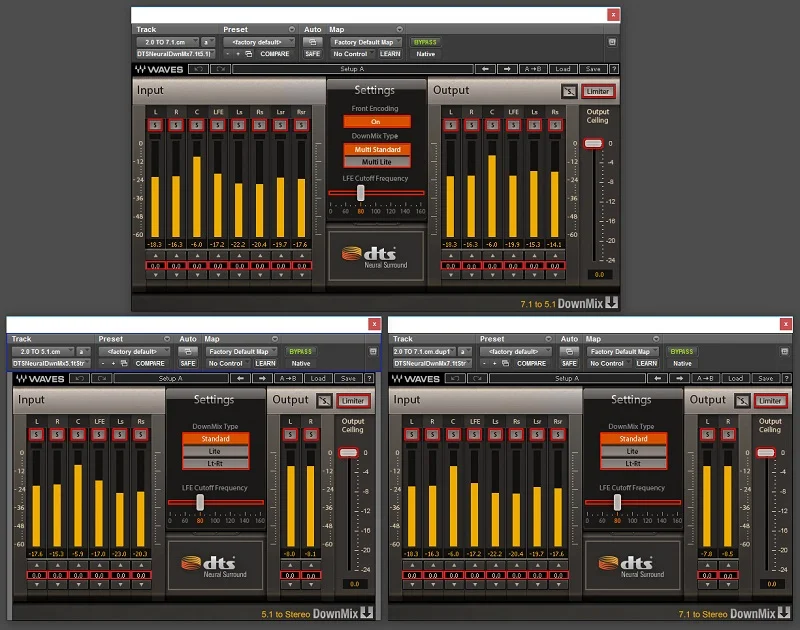Image resolution: width=800 pixels, height=630 pixels.
Task: Open DTSNeuralDwnMix7.1t5.1 plugin selector
Action: 175,54
